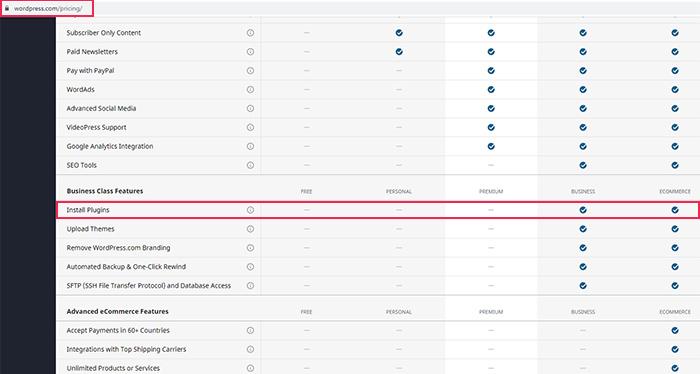The height and width of the screenshot is (374, 700).
Task: Click the Advanced Social Media label
Action: point(101,108)
